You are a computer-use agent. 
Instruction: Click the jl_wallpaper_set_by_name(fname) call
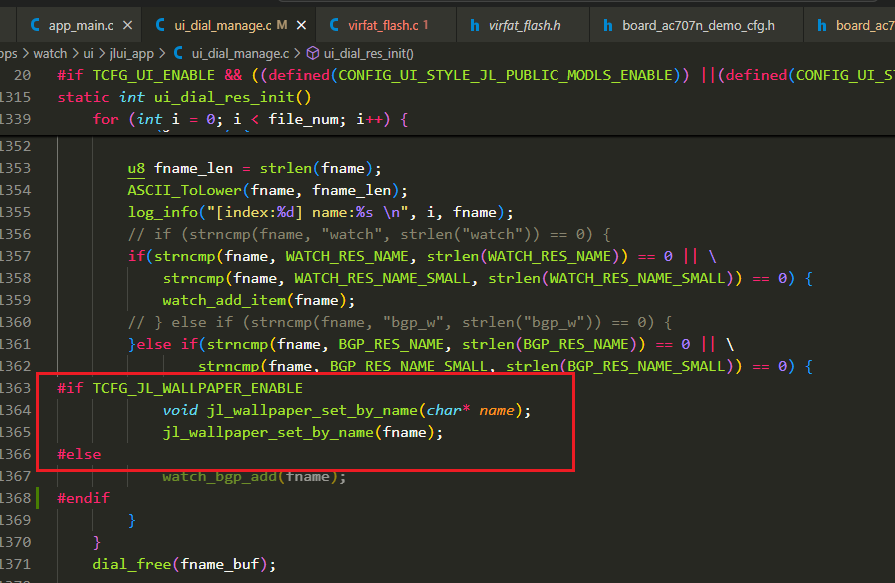303,432
